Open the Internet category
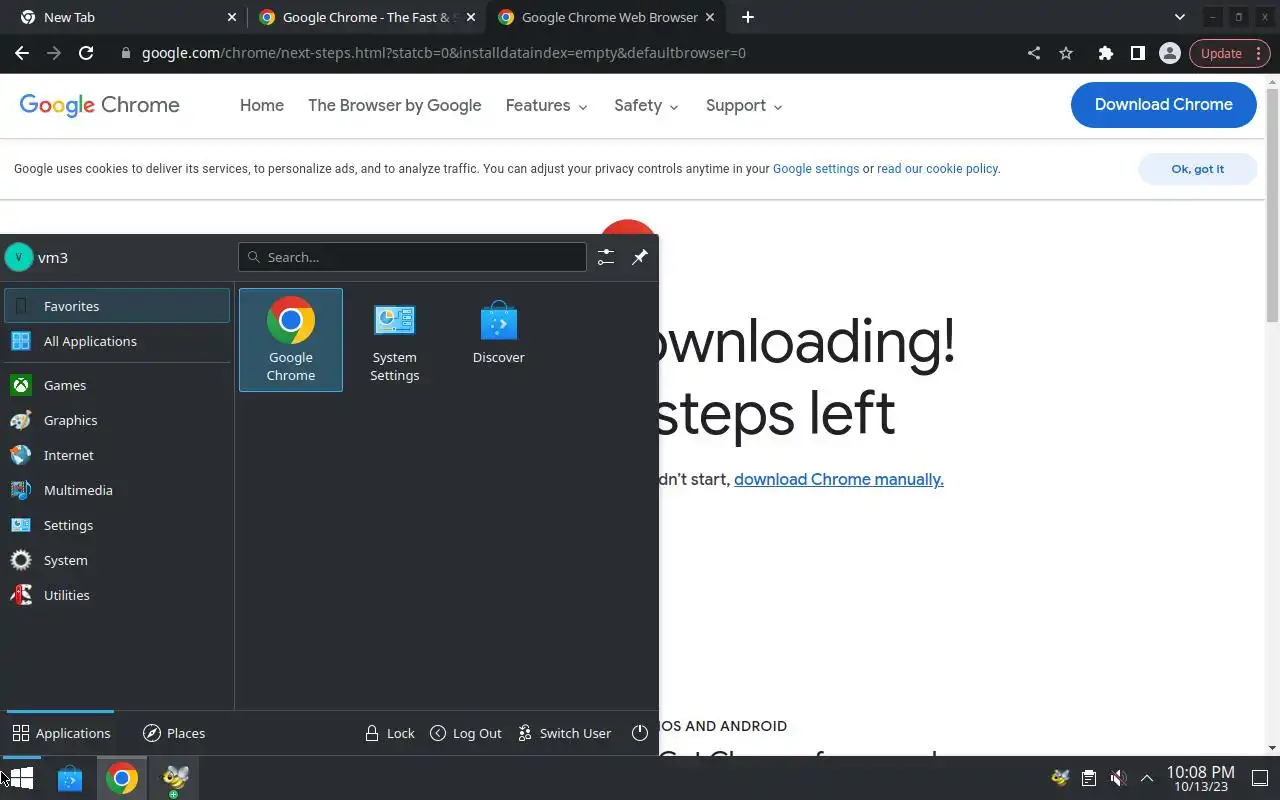Viewport: 1280px width, 800px height. coord(117,455)
